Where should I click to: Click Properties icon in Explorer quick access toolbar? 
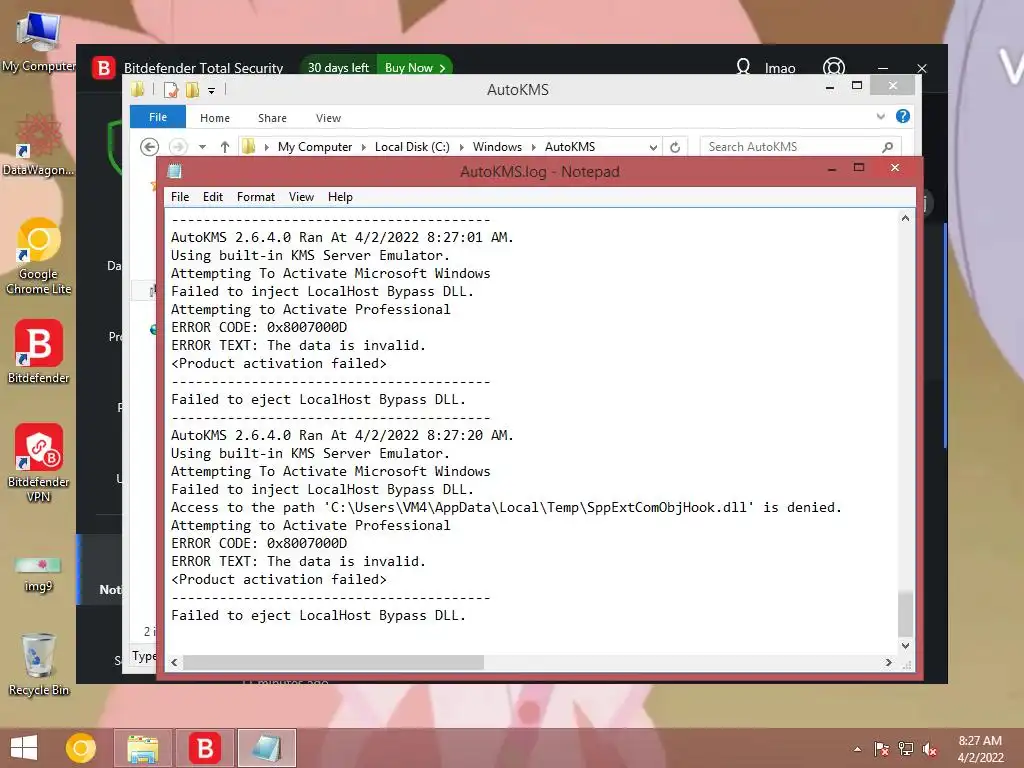tap(171, 89)
